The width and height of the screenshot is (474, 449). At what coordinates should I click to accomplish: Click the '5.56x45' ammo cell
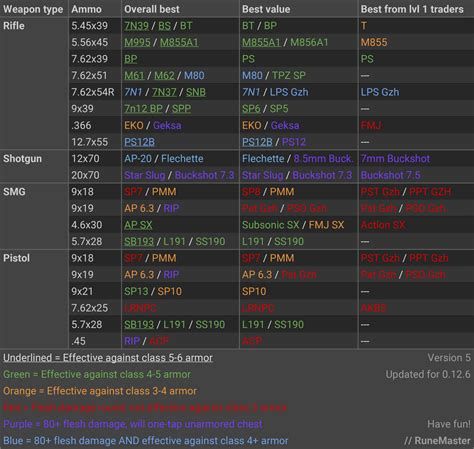point(89,42)
